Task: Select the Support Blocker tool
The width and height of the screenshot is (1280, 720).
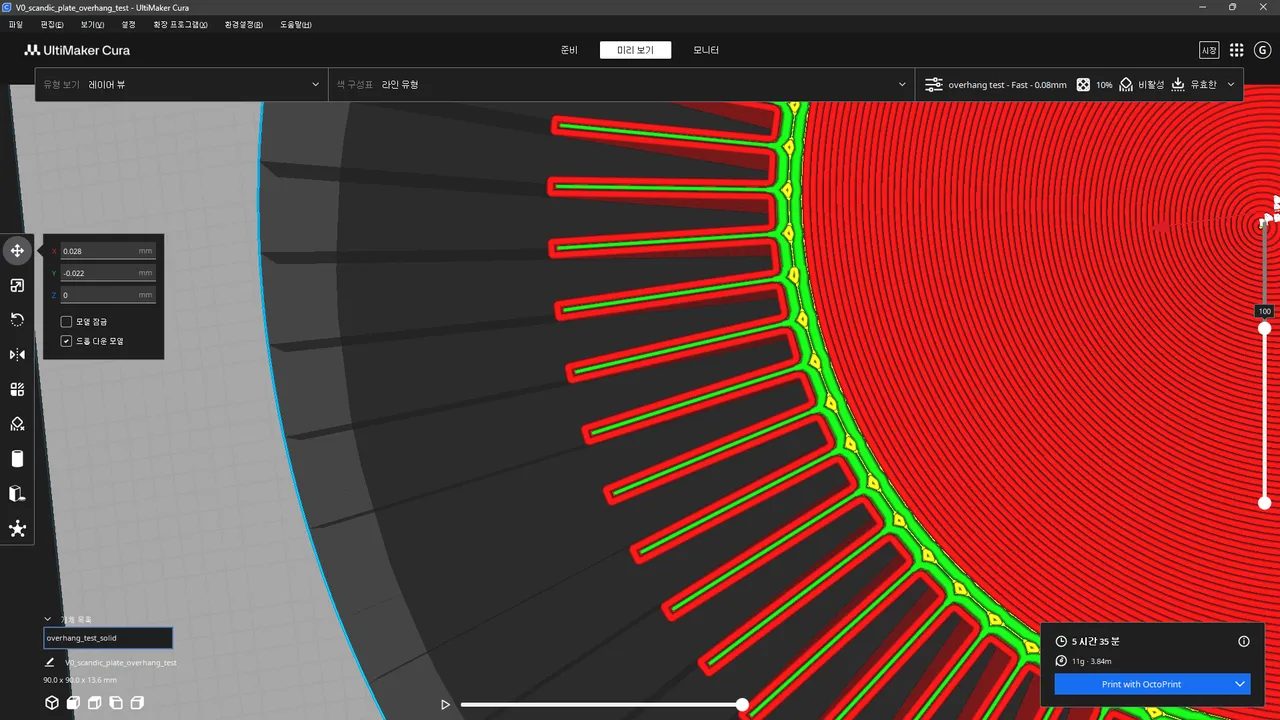Action: pyautogui.click(x=17, y=424)
